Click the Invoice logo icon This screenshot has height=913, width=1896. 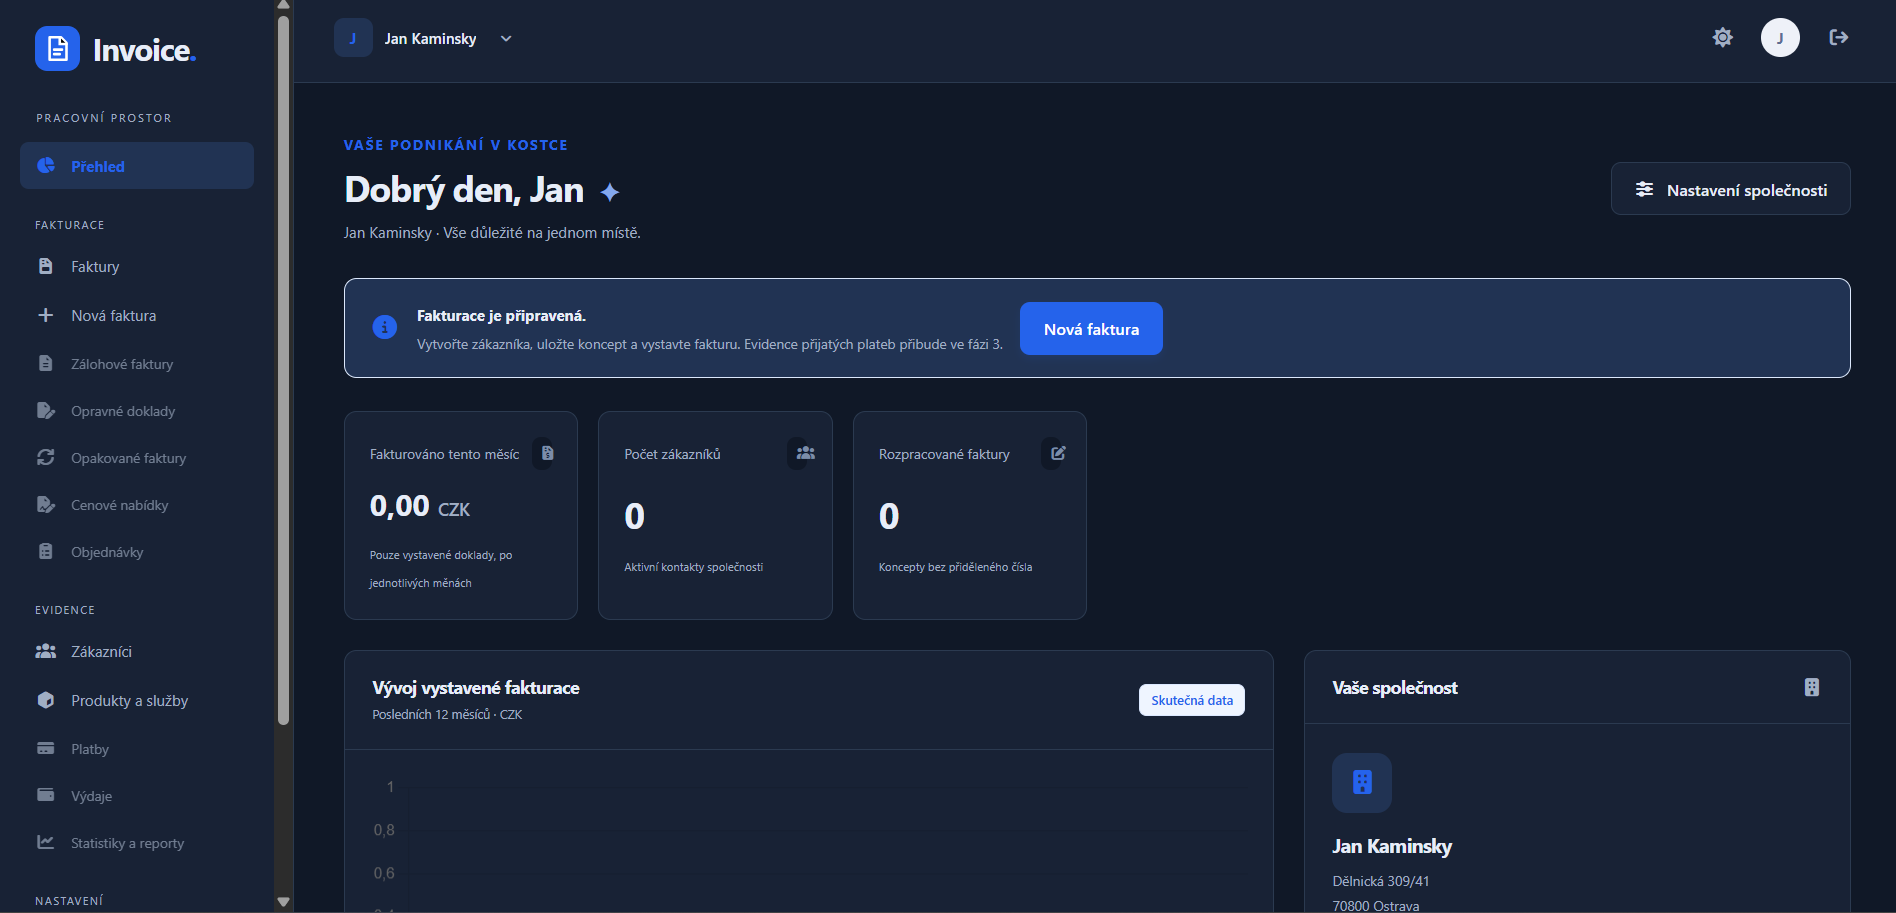click(x=57, y=49)
